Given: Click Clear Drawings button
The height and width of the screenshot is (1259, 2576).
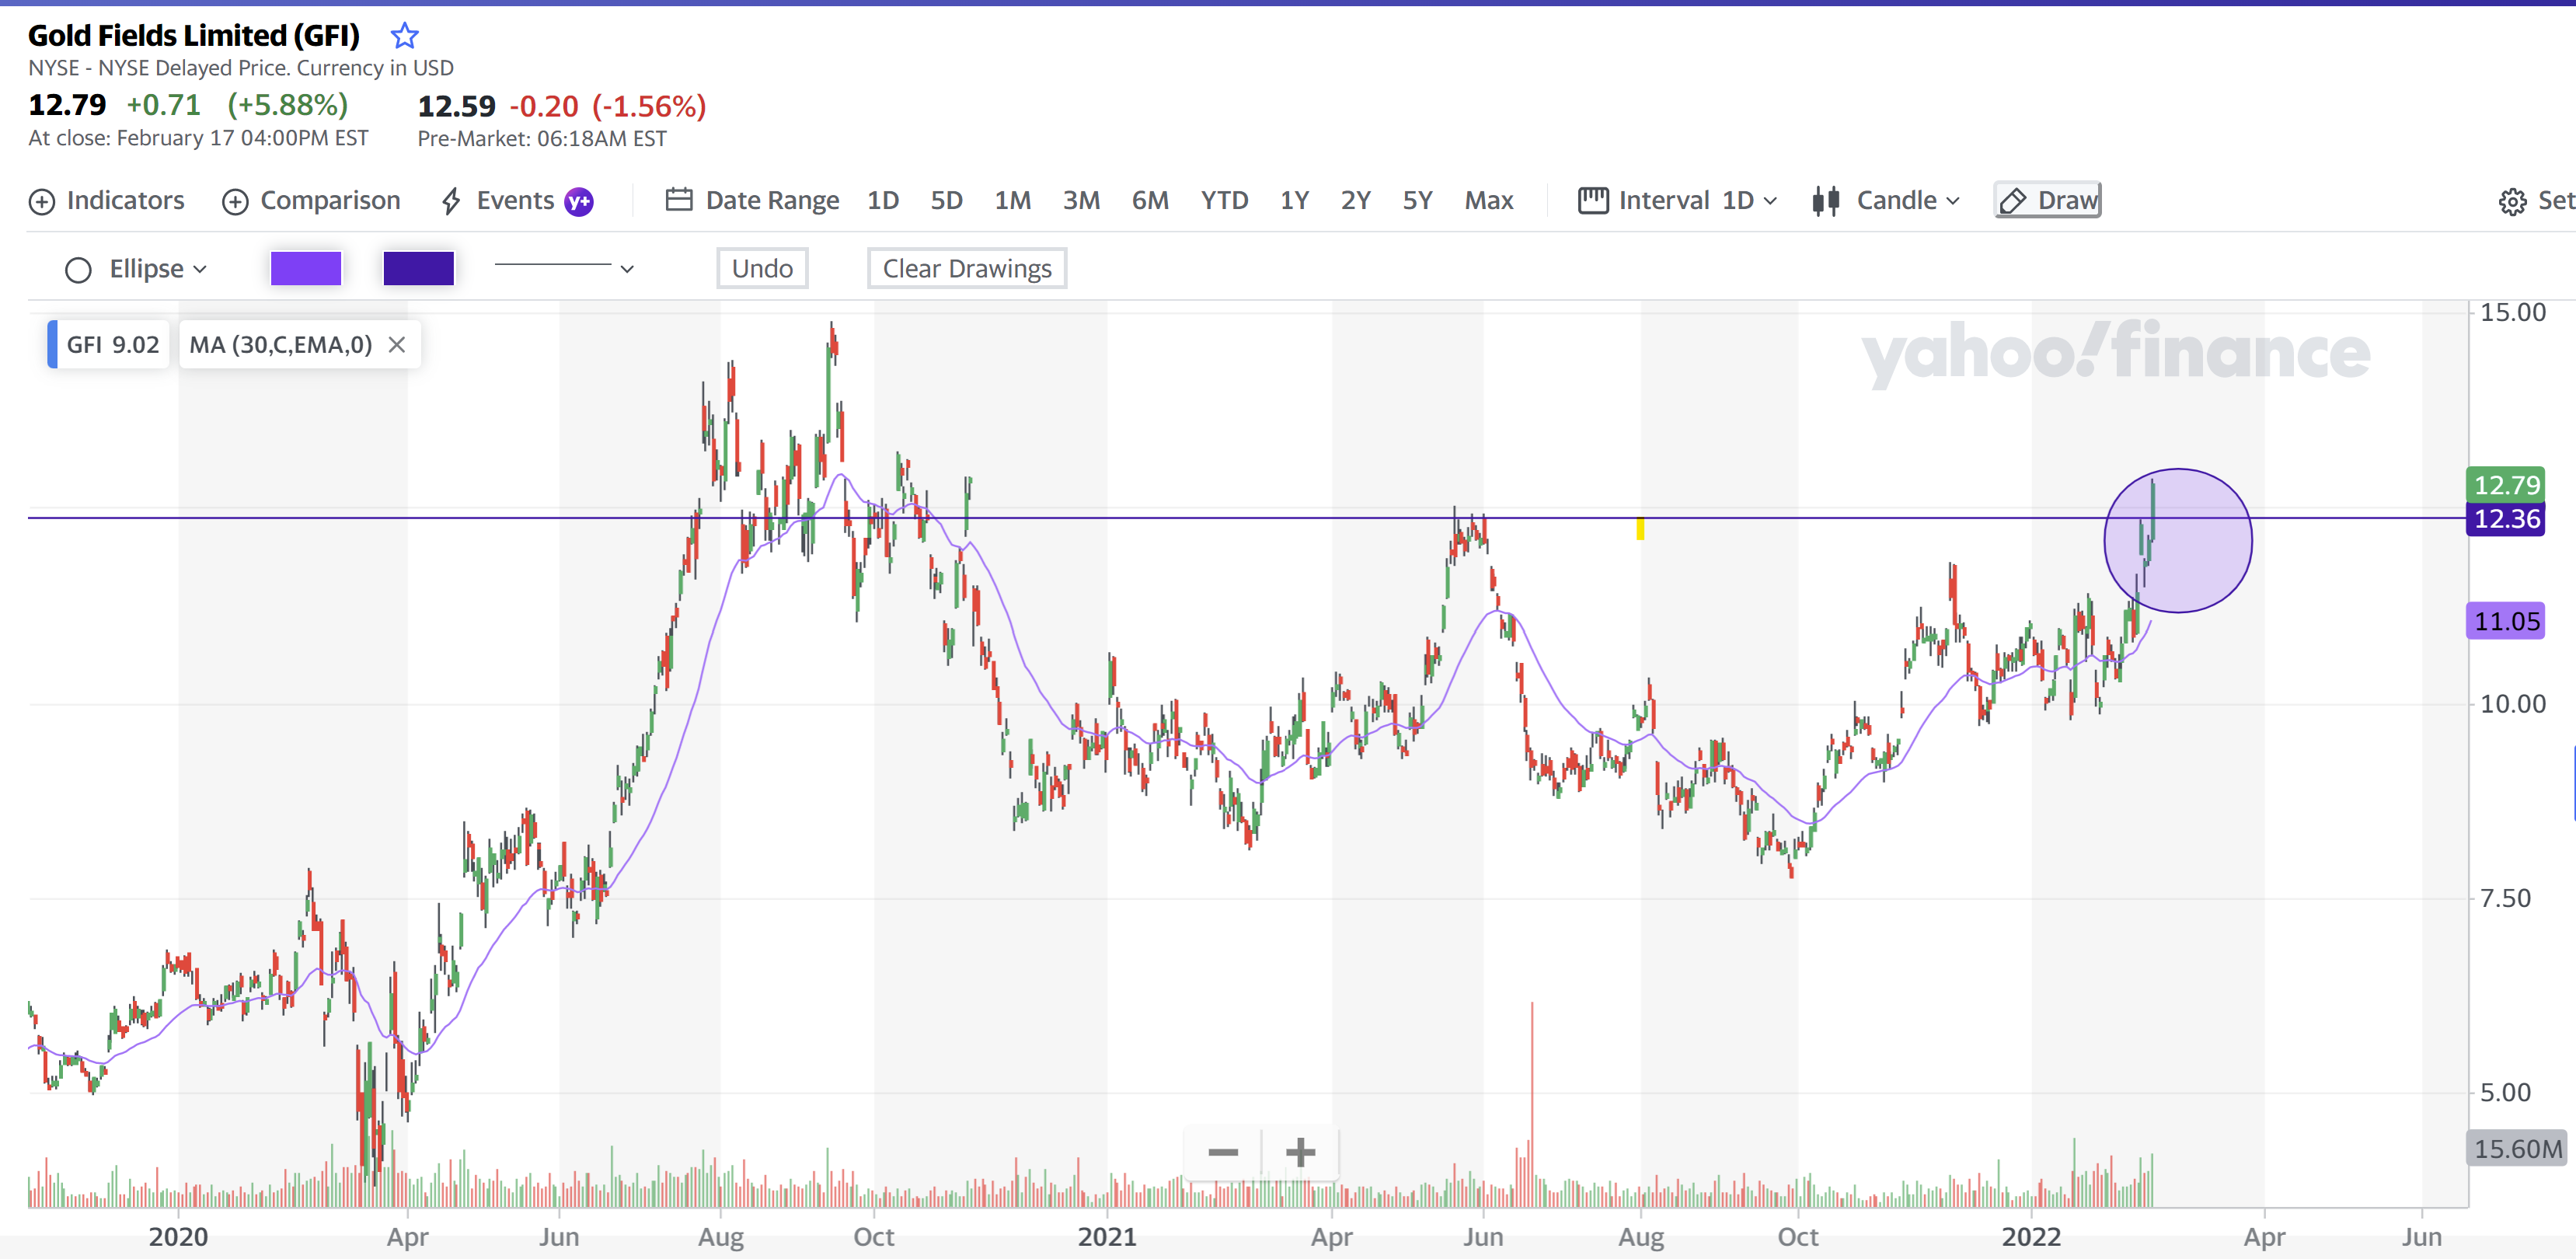Looking at the screenshot, I should [967, 268].
